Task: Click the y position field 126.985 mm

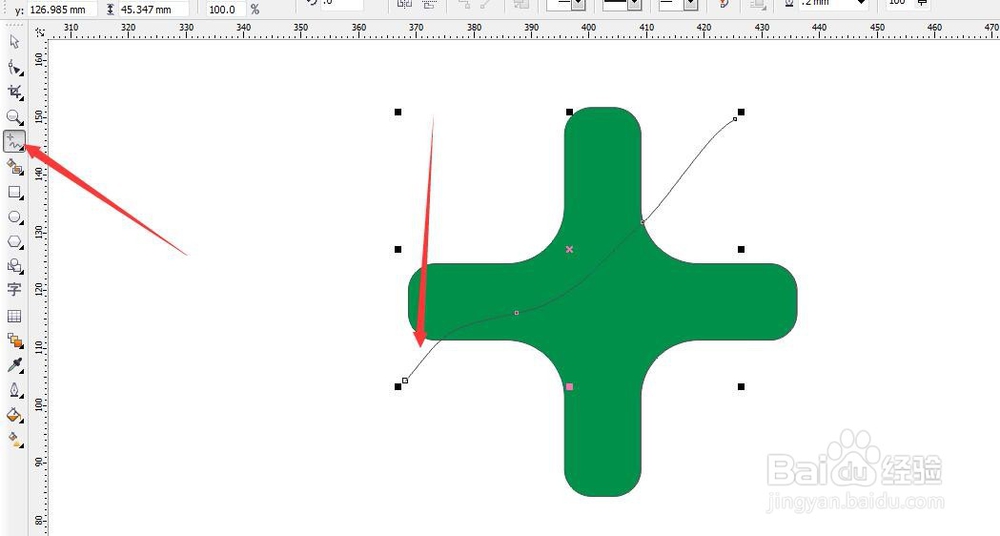Action: (62, 10)
